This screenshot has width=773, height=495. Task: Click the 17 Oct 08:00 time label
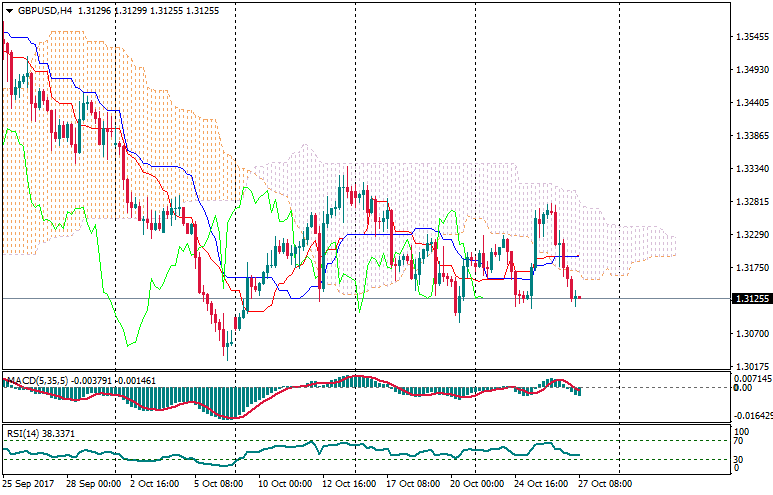point(412,483)
